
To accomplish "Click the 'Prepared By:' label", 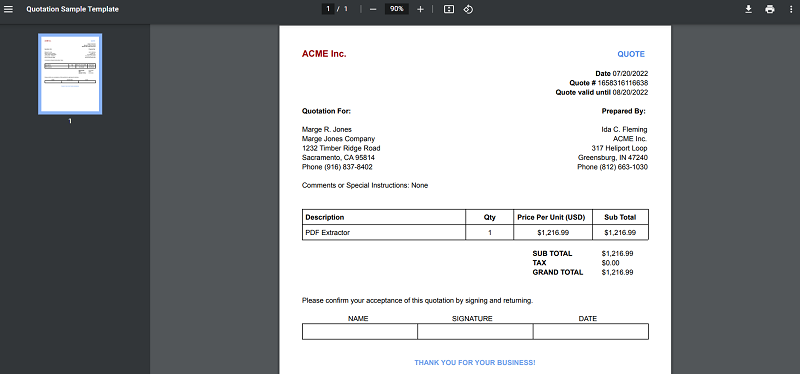I will tap(623, 111).
